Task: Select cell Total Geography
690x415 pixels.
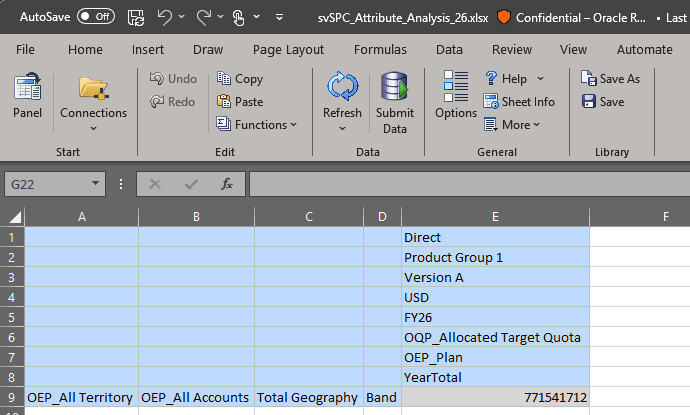Action: click(309, 397)
